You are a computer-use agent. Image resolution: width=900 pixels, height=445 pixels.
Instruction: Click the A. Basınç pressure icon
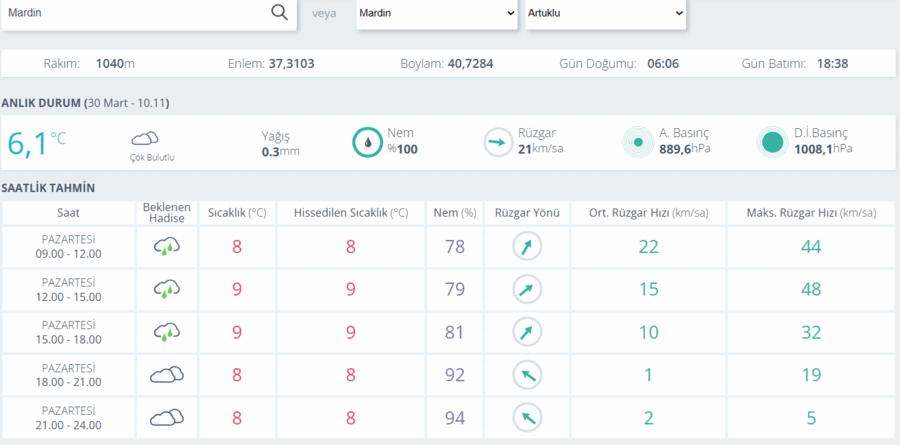[638, 142]
